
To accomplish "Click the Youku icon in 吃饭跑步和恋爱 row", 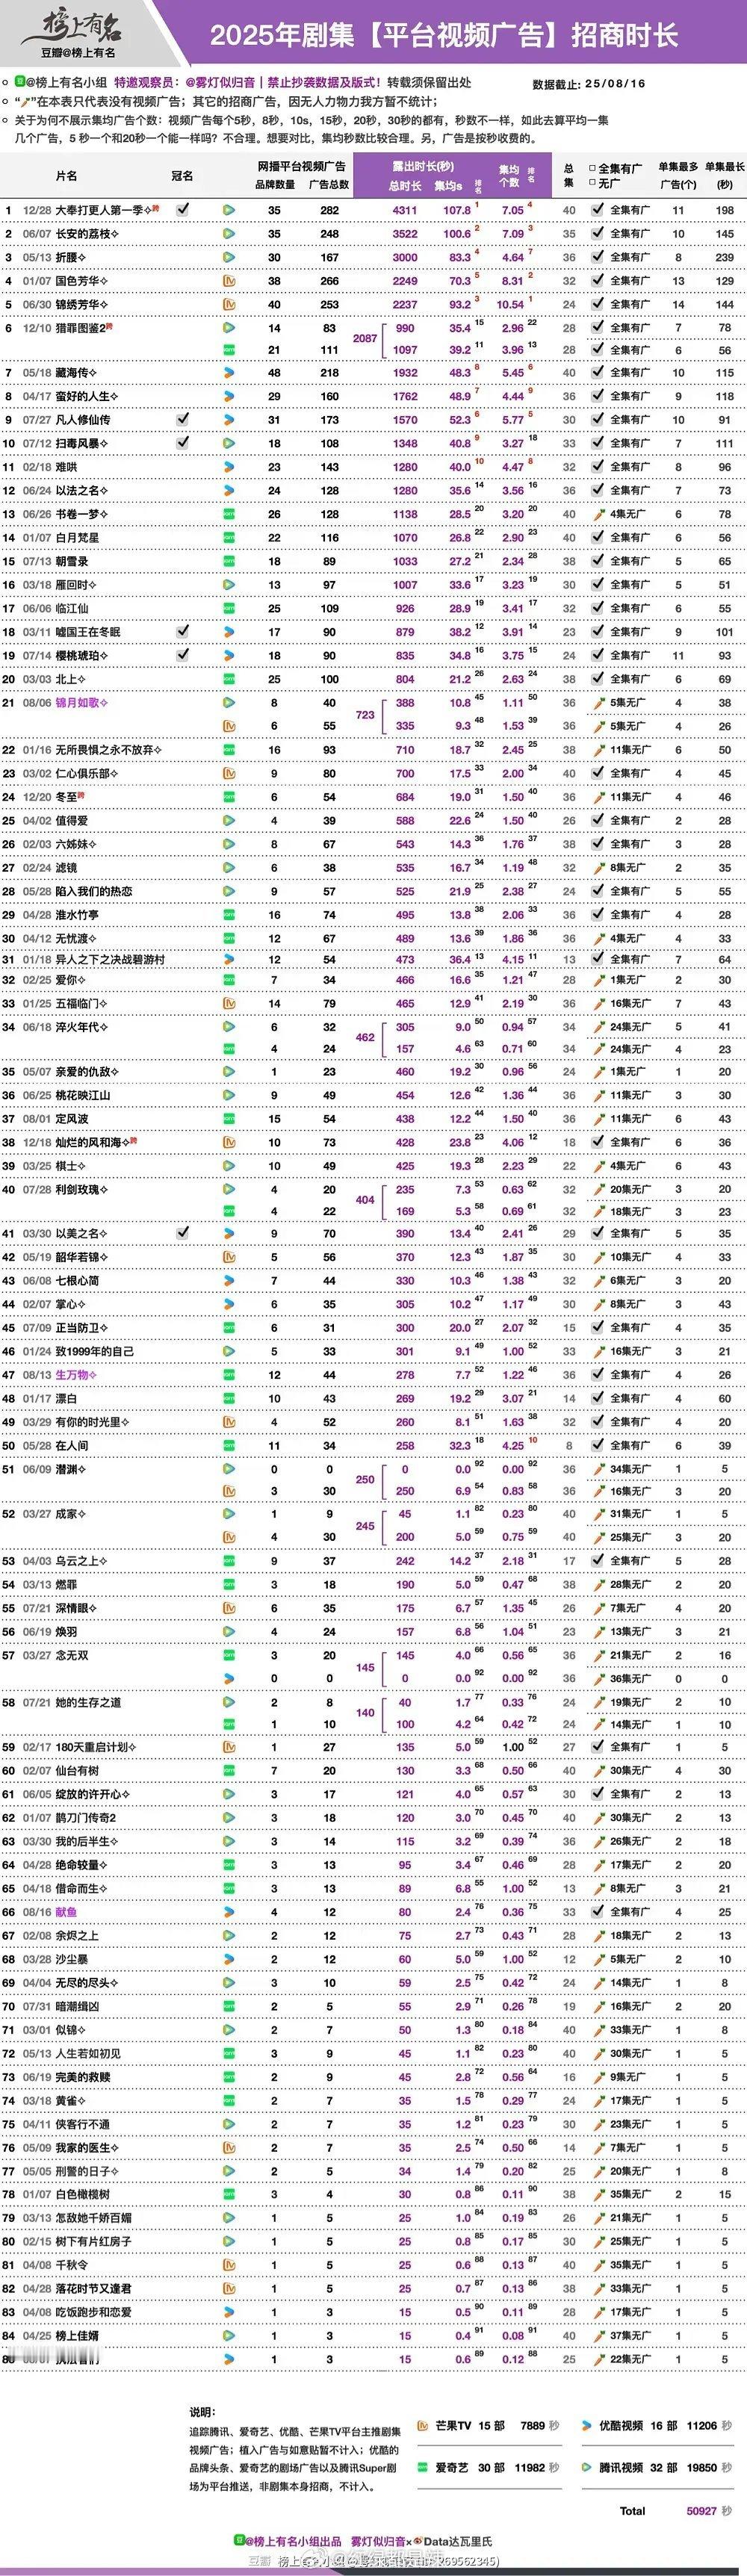I will [229, 2312].
